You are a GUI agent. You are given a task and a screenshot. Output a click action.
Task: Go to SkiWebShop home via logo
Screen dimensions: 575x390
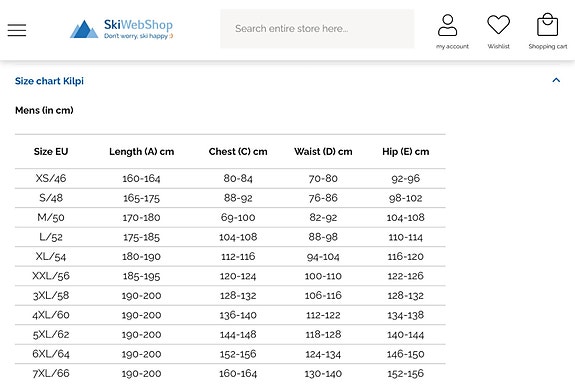(121, 29)
